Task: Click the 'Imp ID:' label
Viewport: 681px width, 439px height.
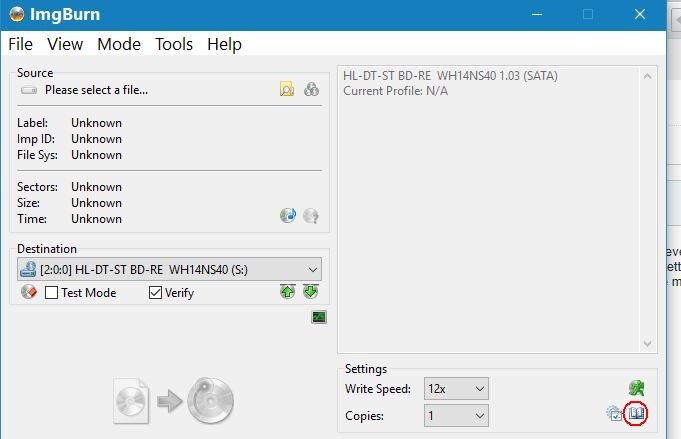Action: tap(36, 139)
